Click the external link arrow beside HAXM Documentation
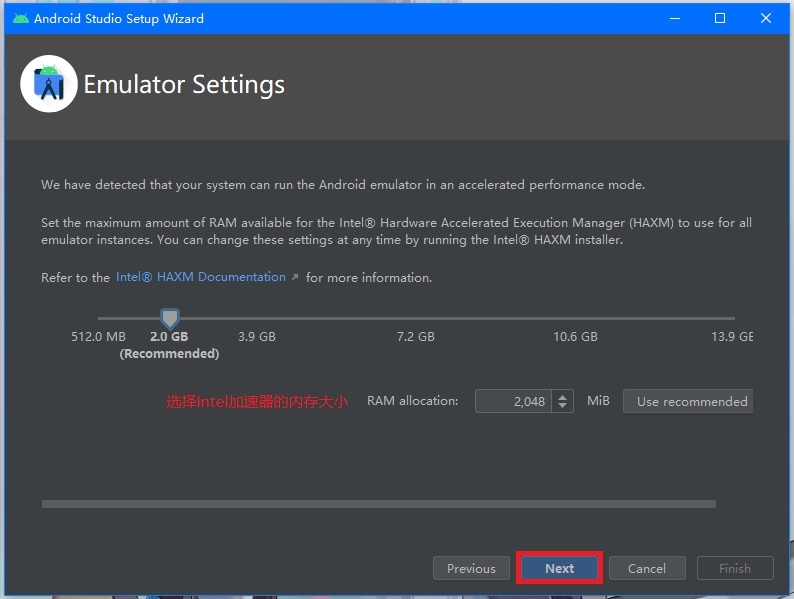Viewport: 794px width, 599px height. point(295,277)
